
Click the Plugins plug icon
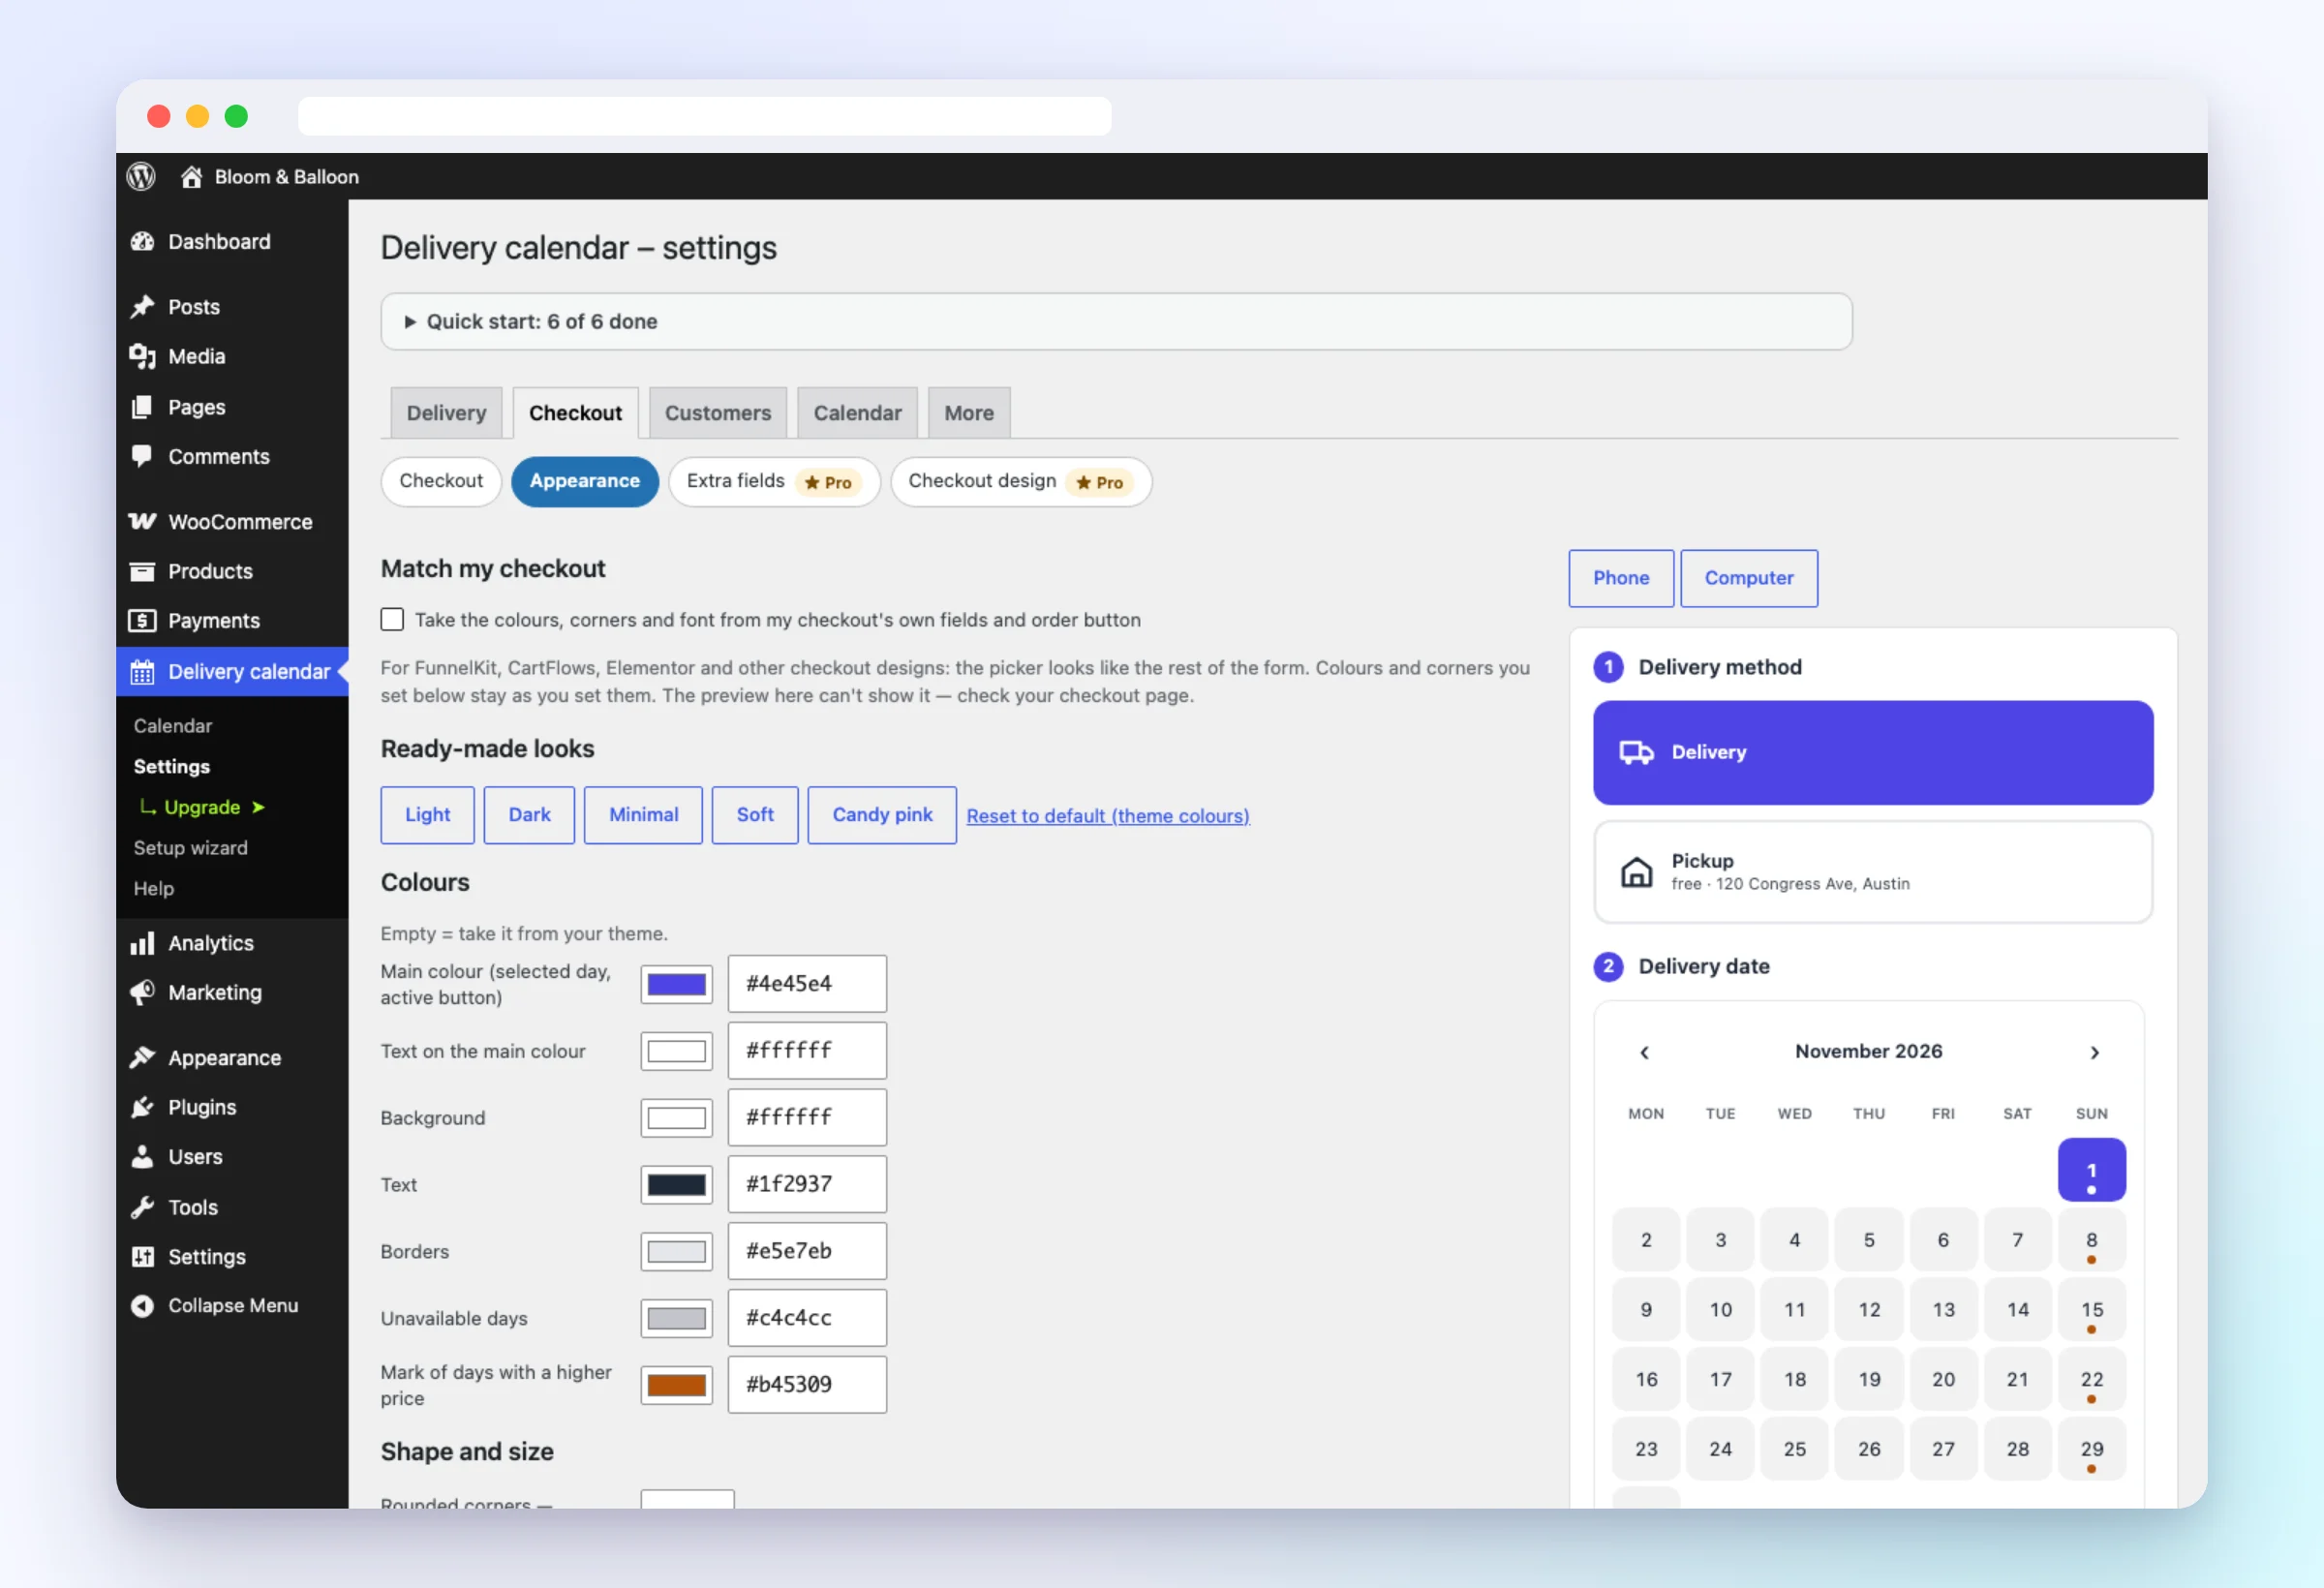pyautogui.click(x=142, y=1107)
